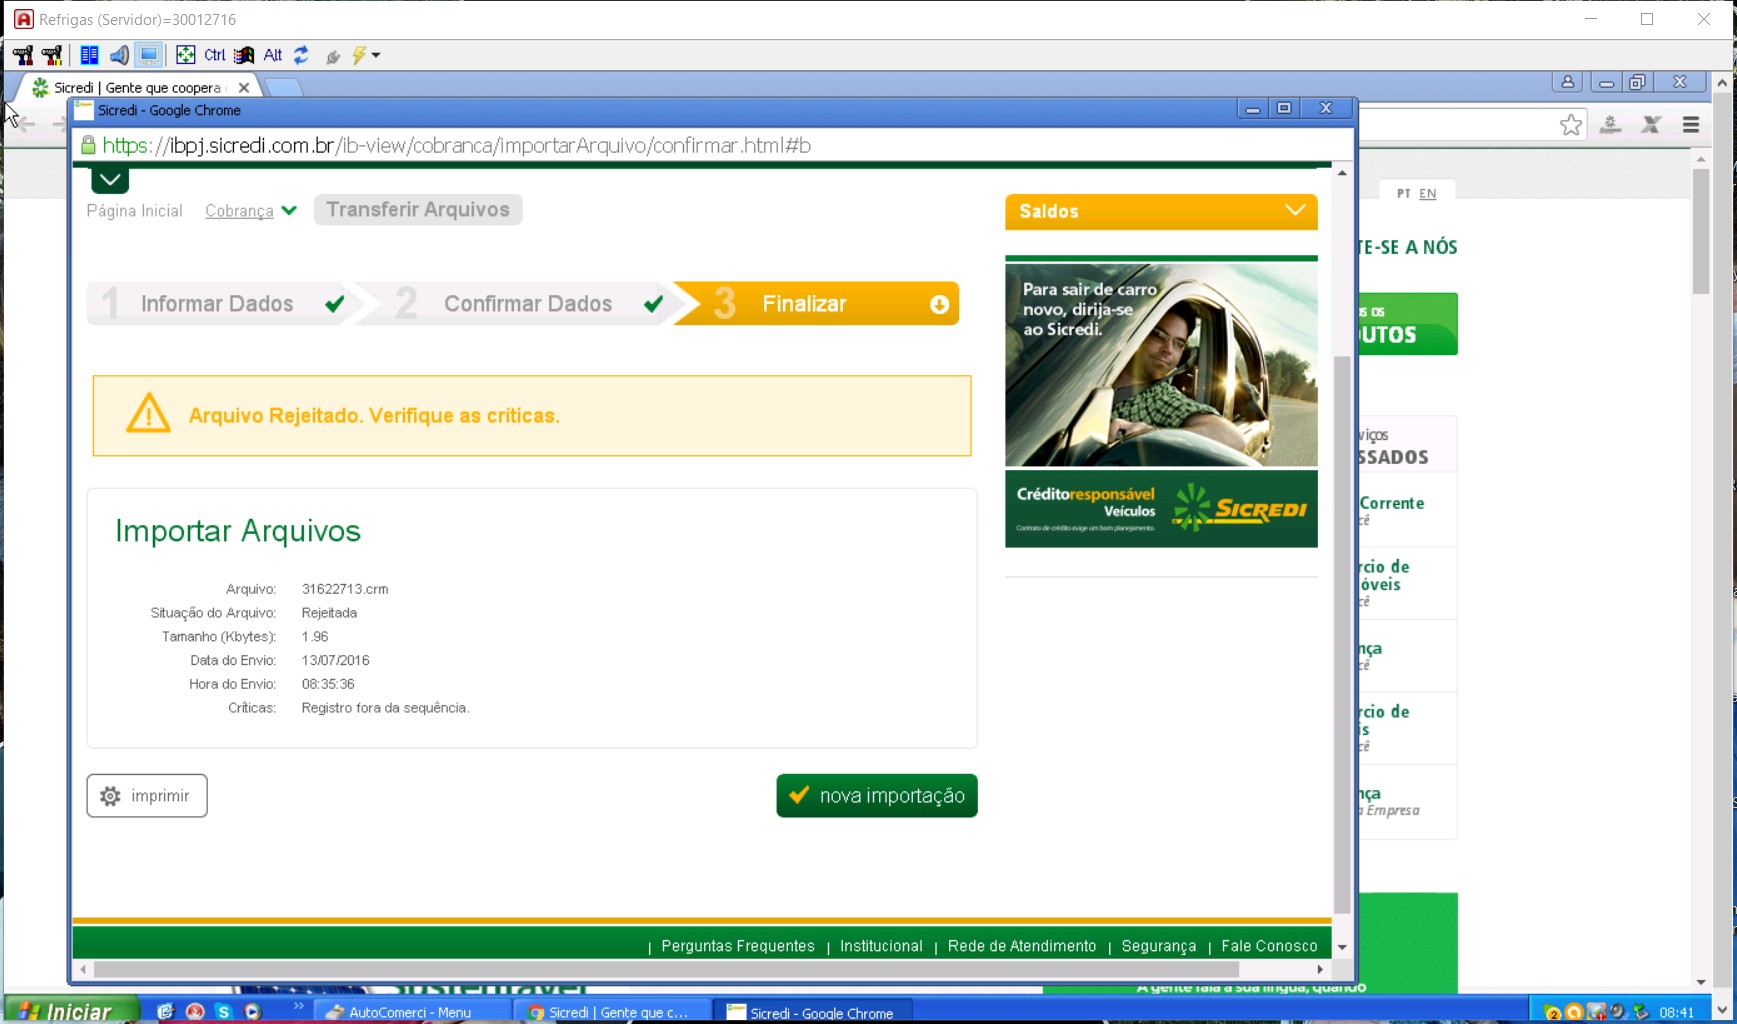Open the background Chrome hamburger menu
The image size is (1737, 1024).
[x=1691, y=125]
